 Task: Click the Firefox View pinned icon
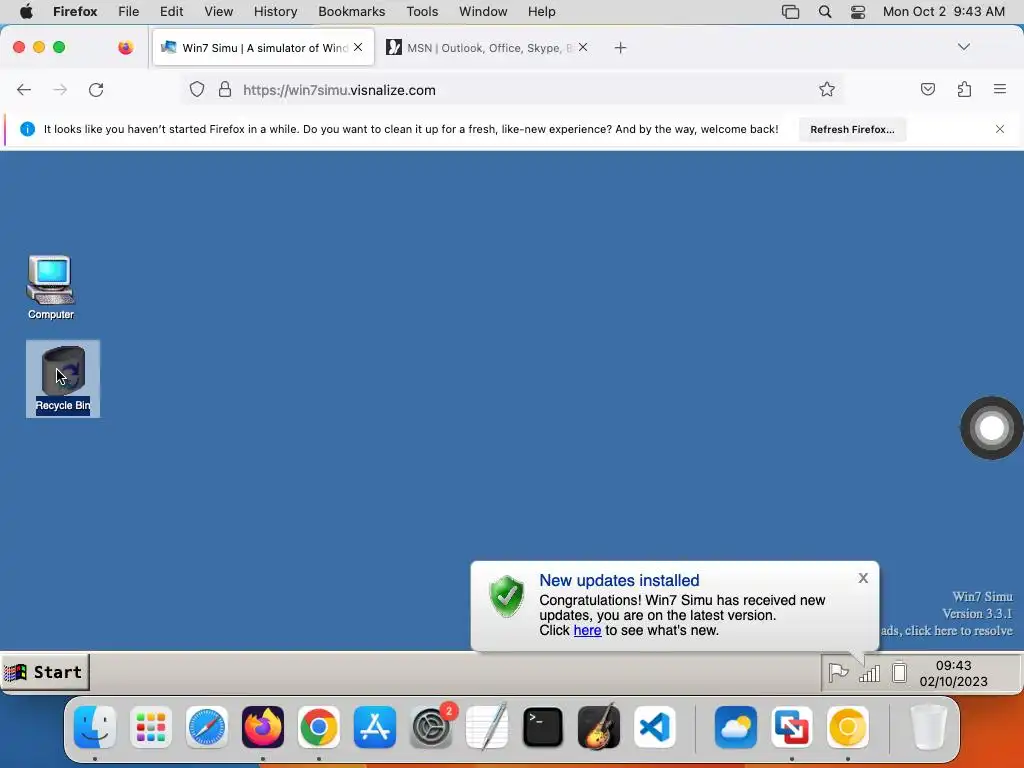125,47
